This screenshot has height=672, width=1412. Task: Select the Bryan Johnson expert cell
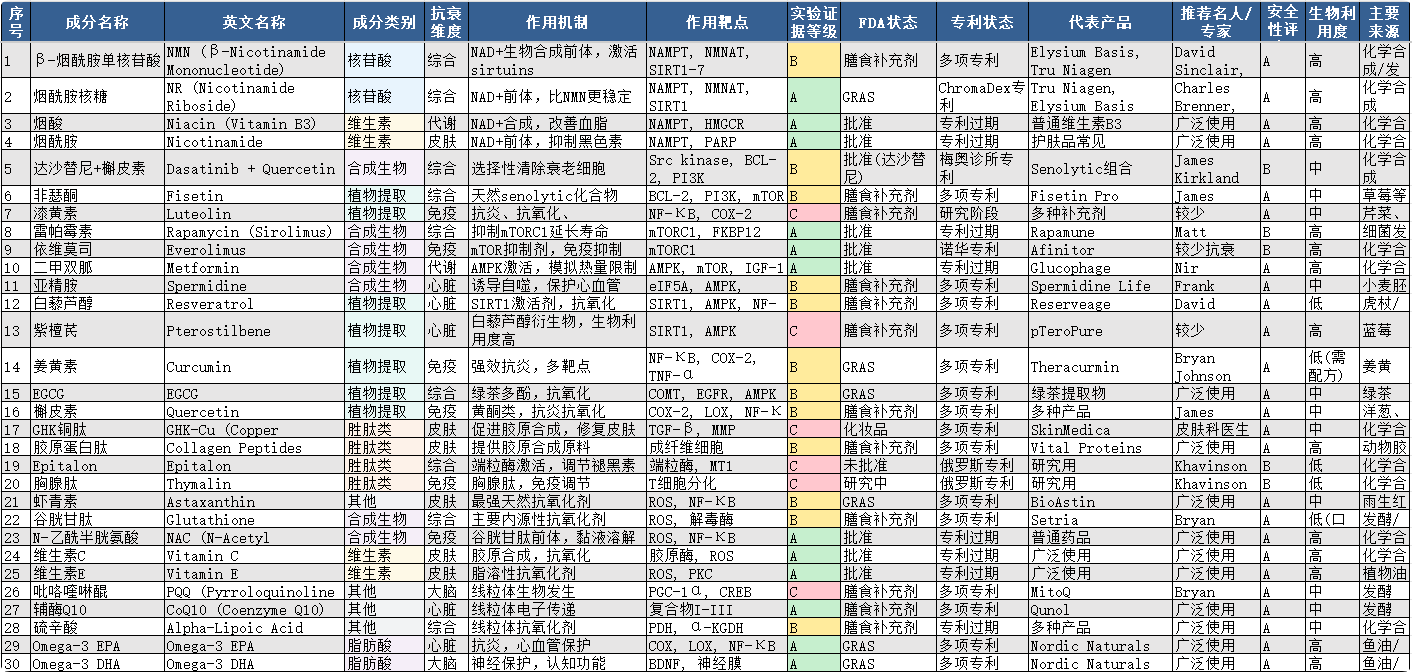1215,366
